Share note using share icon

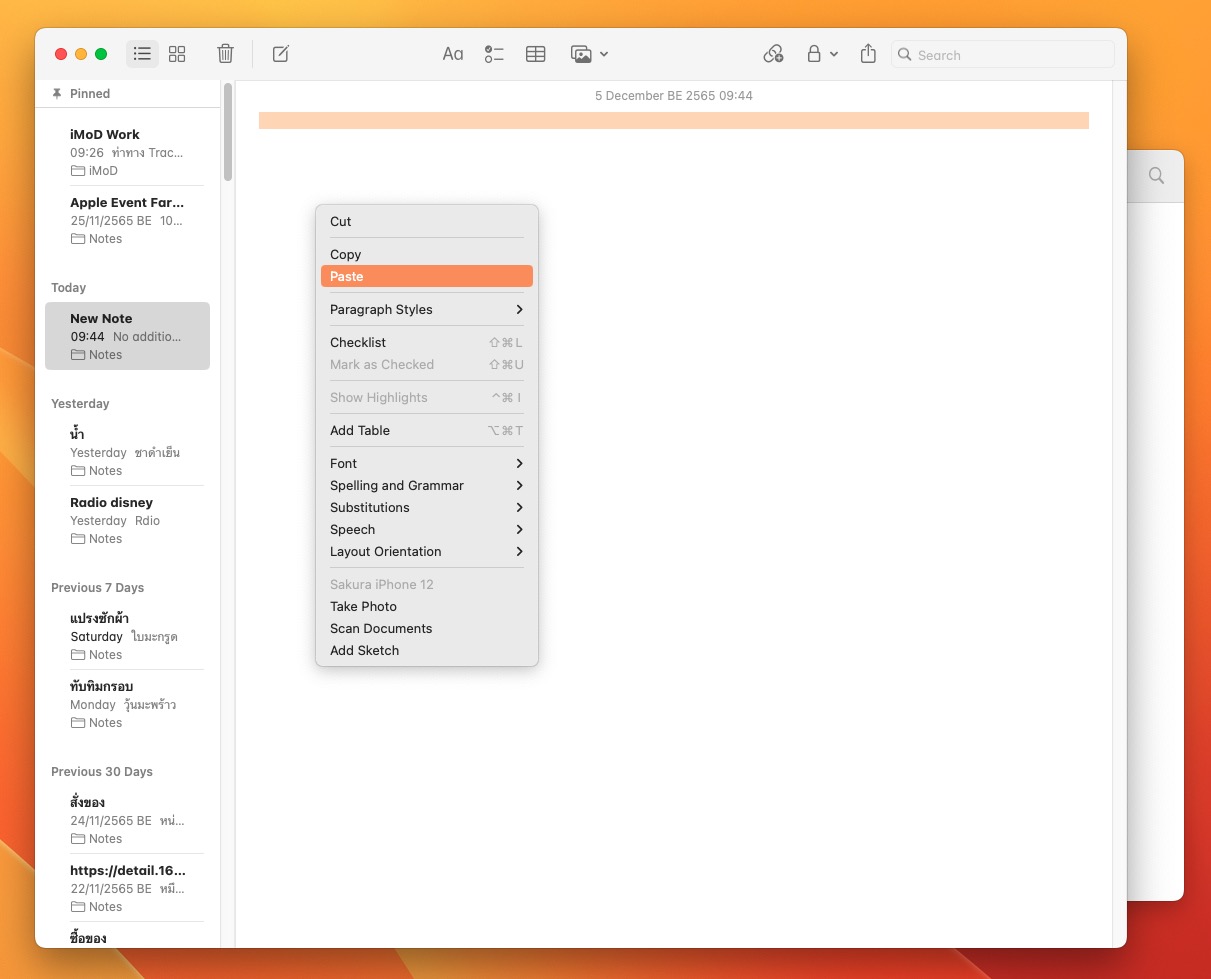click(868, 54)
